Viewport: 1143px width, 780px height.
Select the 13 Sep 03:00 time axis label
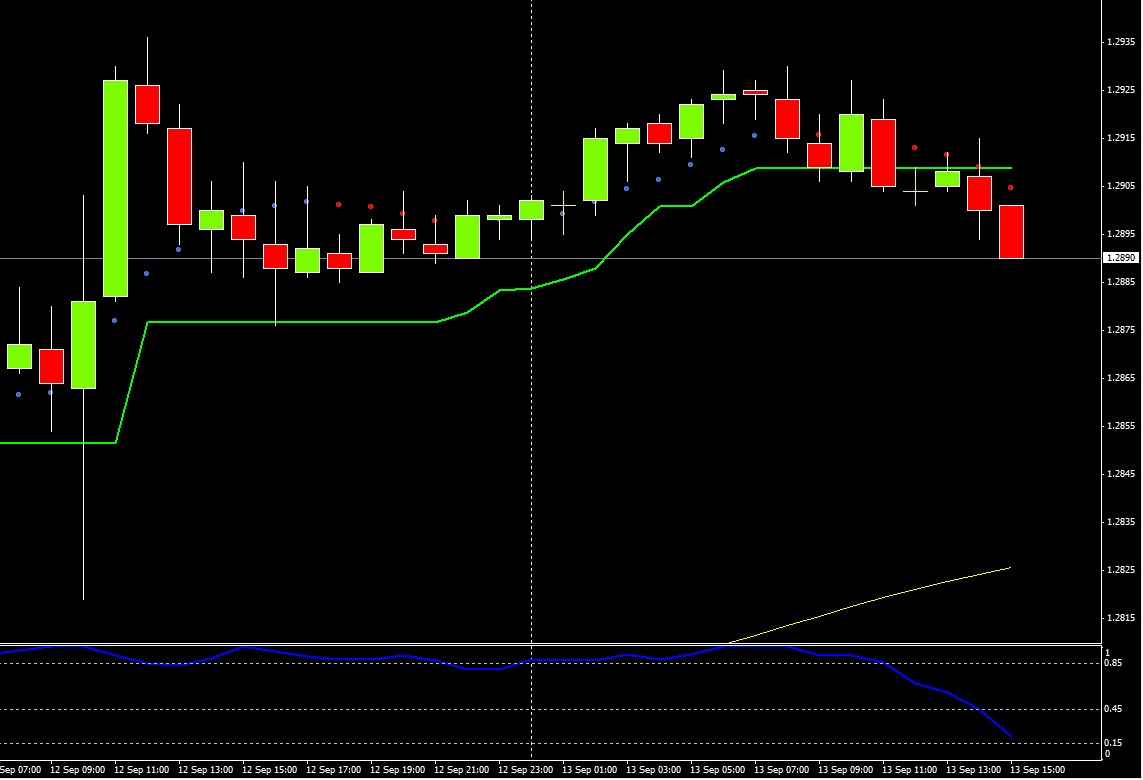pos(654,770)
